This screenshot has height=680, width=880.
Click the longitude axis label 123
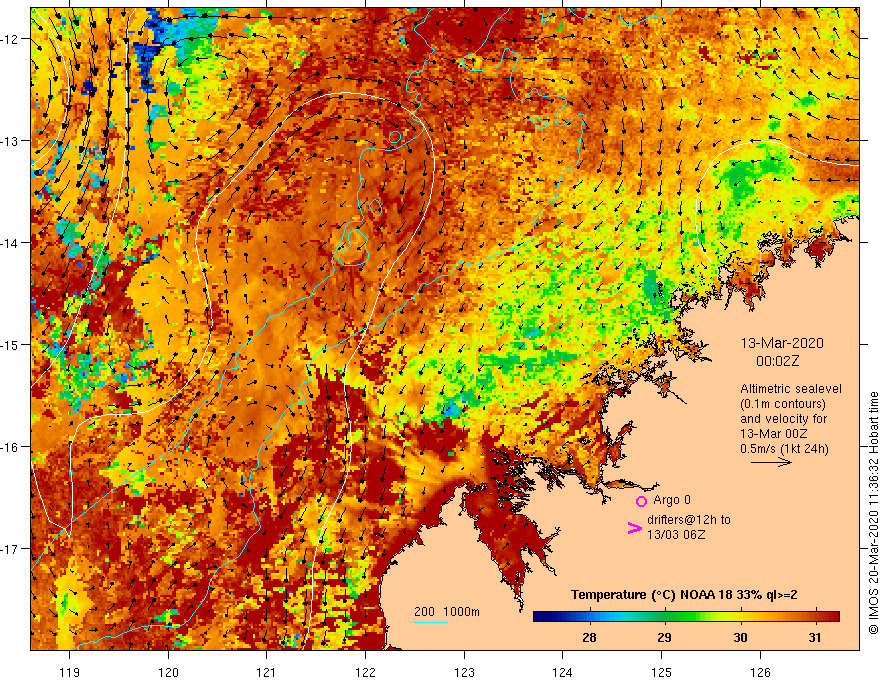[464, 672]
